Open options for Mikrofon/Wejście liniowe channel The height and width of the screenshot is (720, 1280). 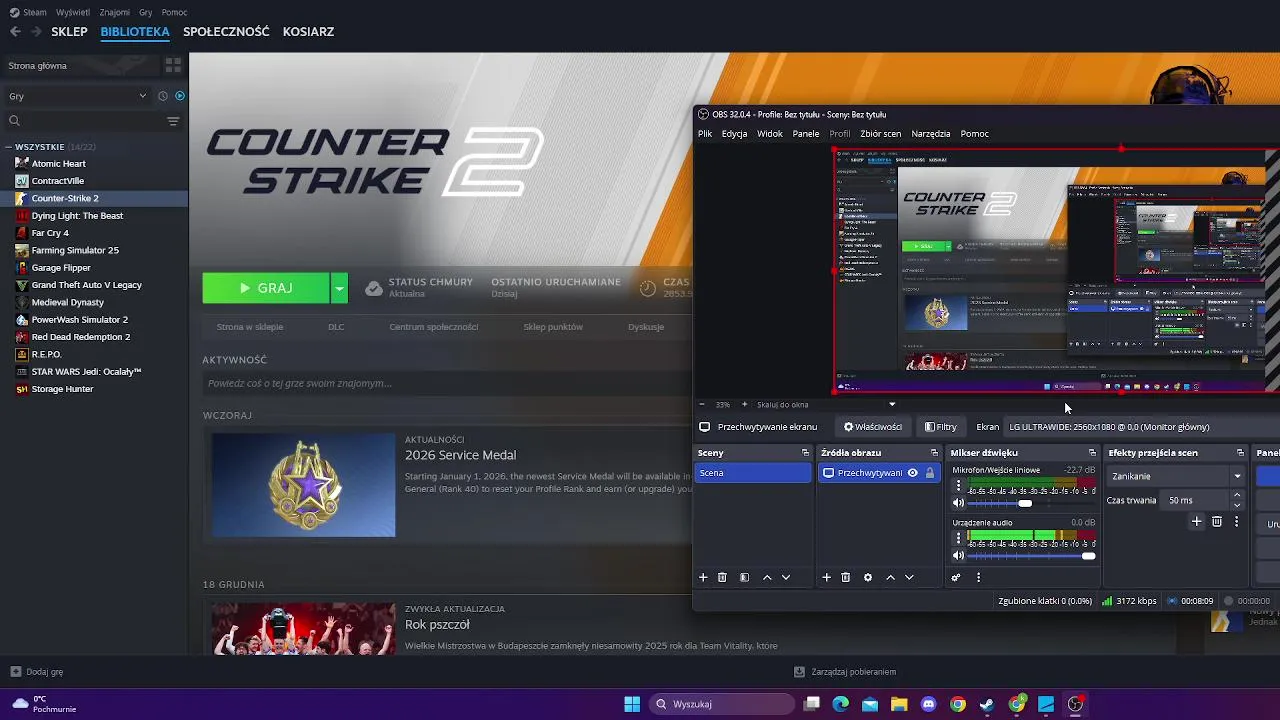click(958, 485)
